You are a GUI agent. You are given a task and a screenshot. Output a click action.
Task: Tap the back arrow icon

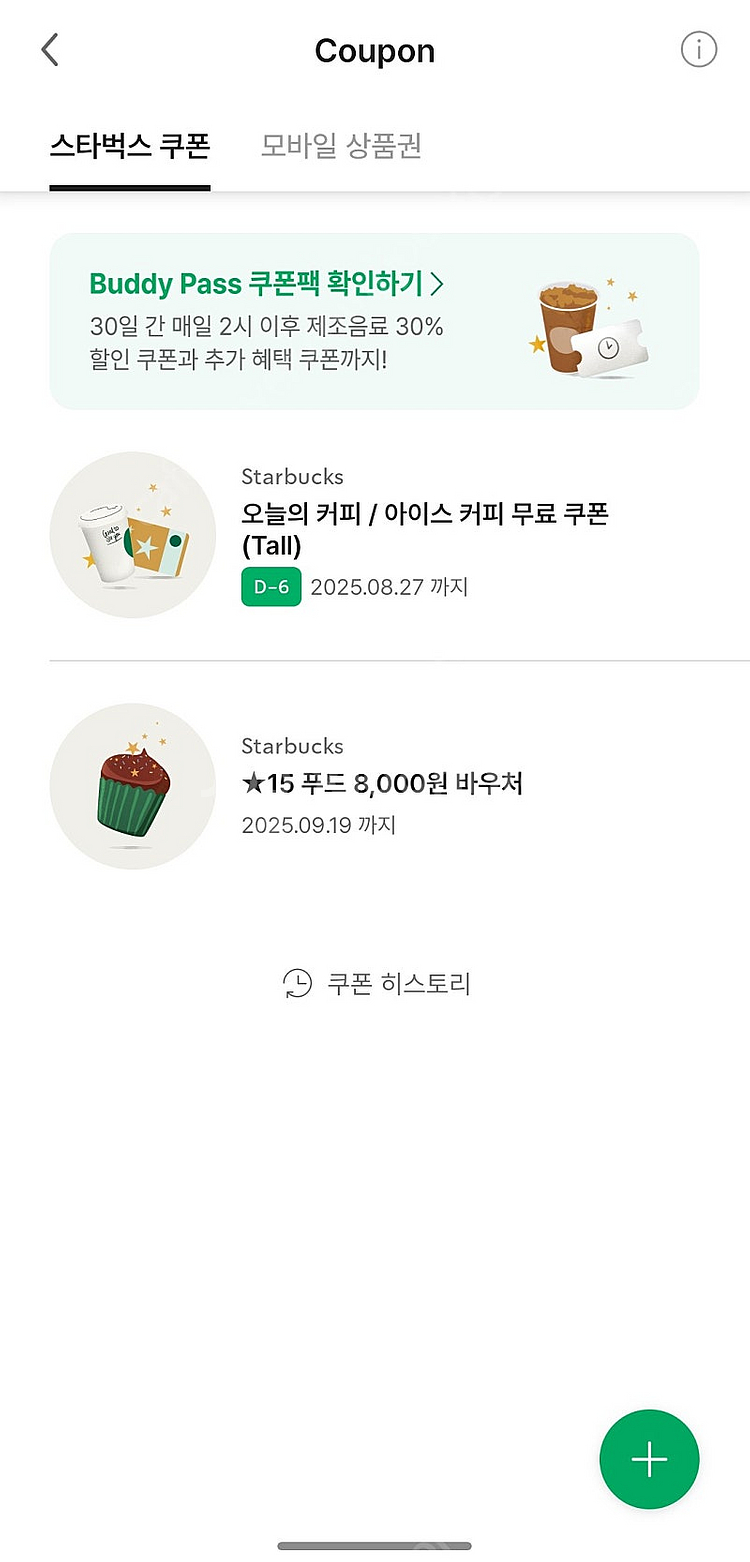click(x=50, y=50)
